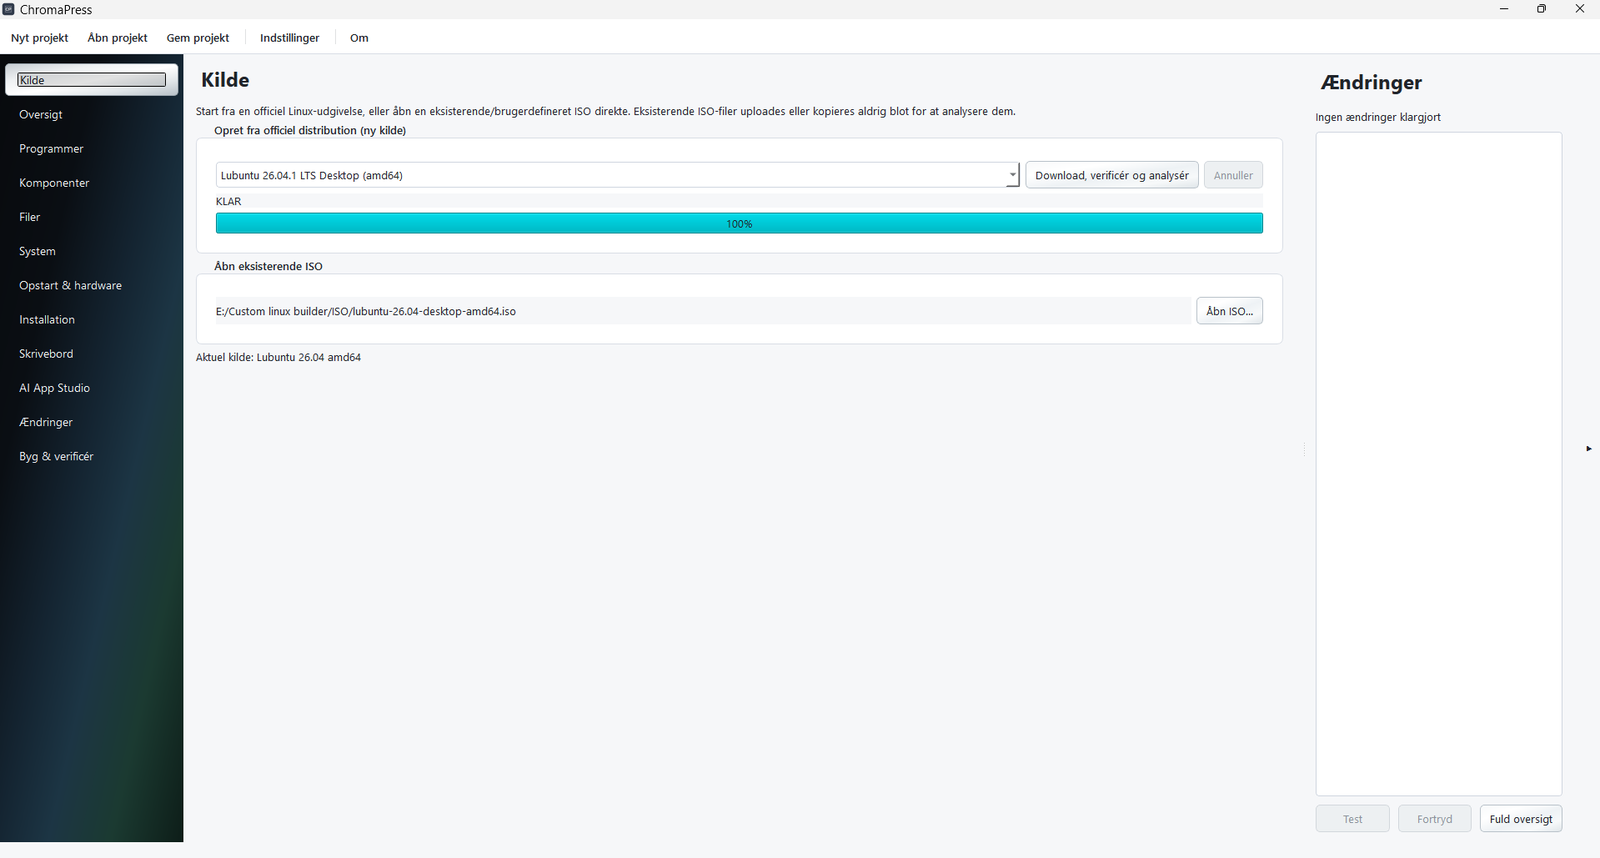Switch to Ændringer sidebar item
Screen dimensions: 1600x858
pos(92,422)
